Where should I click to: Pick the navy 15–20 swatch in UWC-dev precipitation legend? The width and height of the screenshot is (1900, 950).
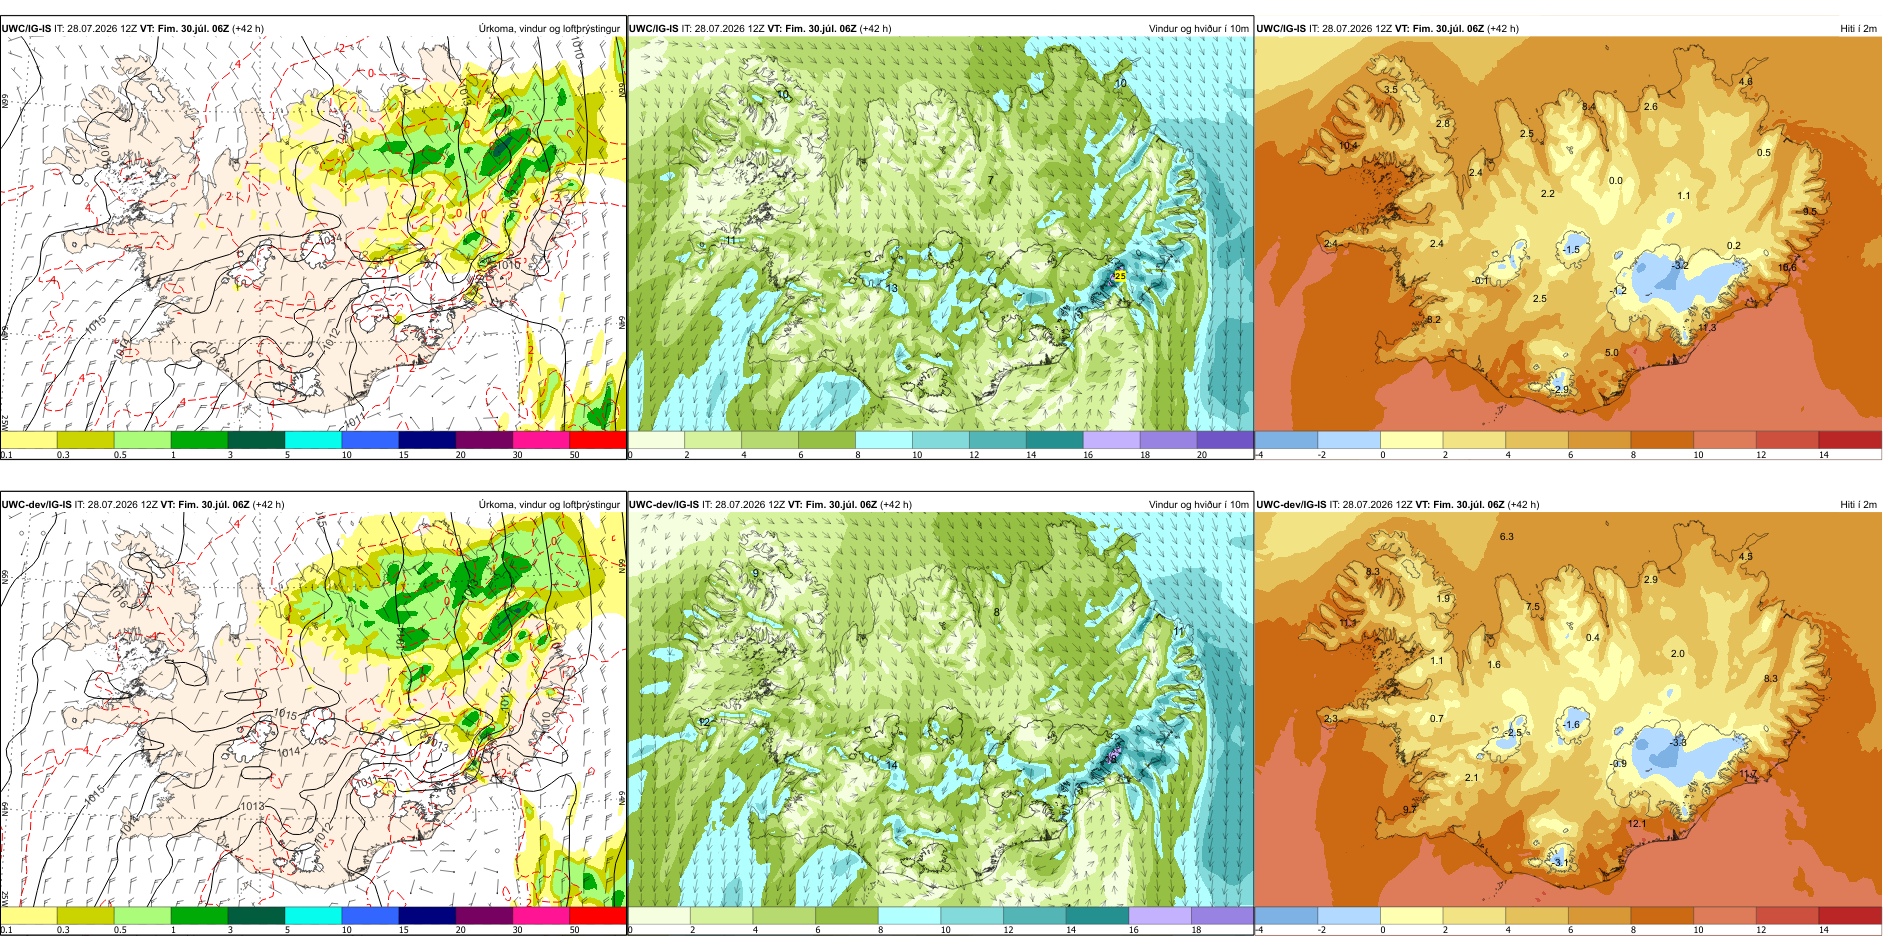coord(427,916)
